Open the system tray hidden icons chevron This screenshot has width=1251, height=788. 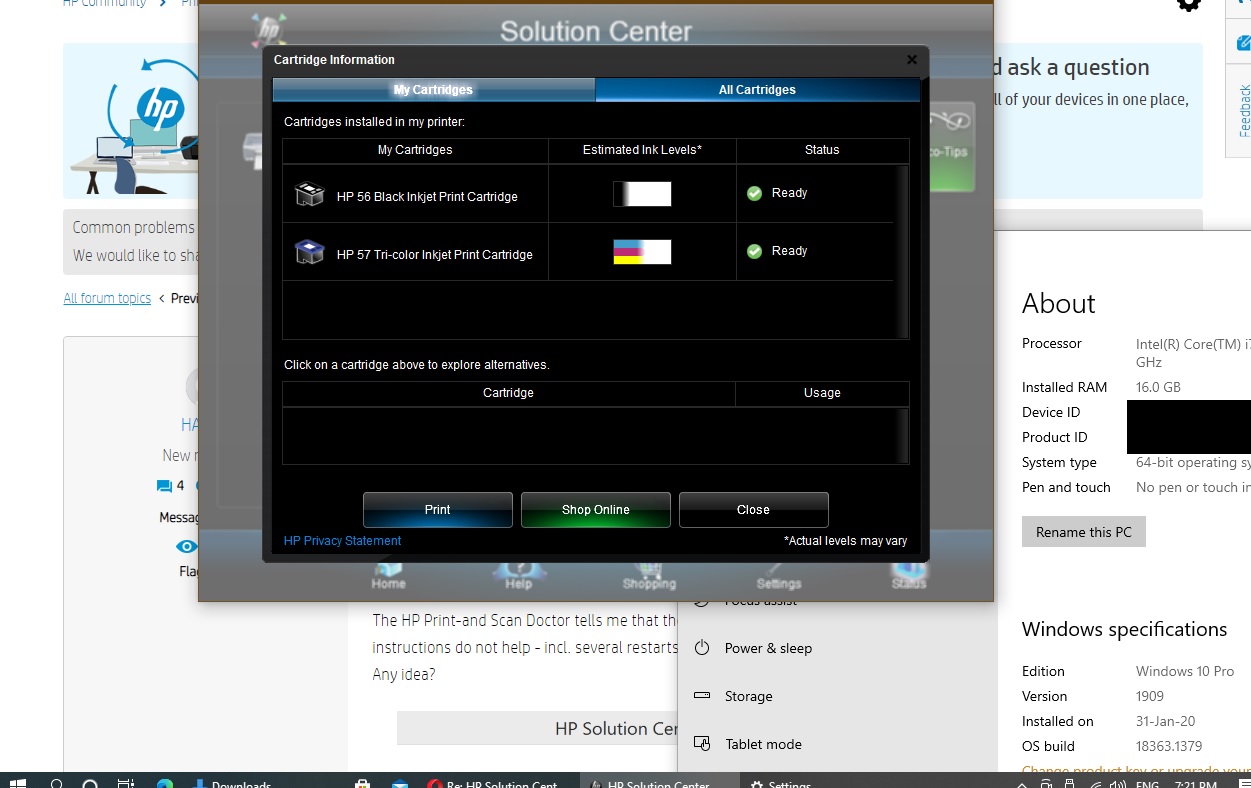[x=1021, y=784]
